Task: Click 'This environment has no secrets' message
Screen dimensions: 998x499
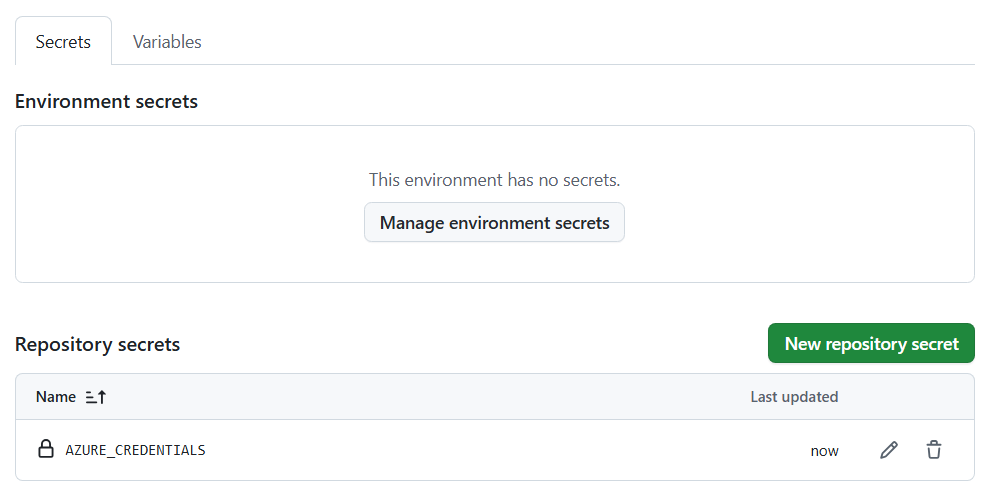Action: [x=494, y=180]
